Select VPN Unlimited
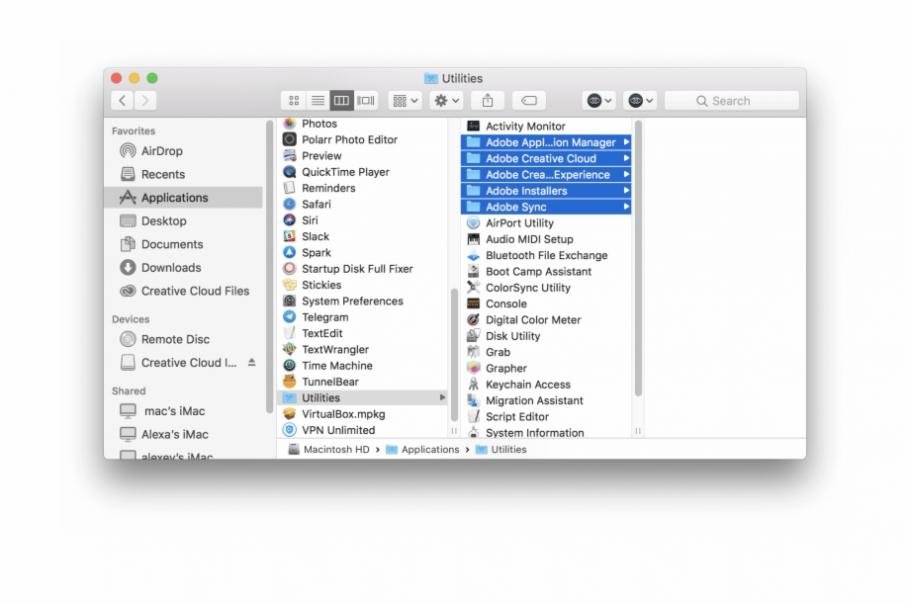The image size is (910, 604). (364, 430)
